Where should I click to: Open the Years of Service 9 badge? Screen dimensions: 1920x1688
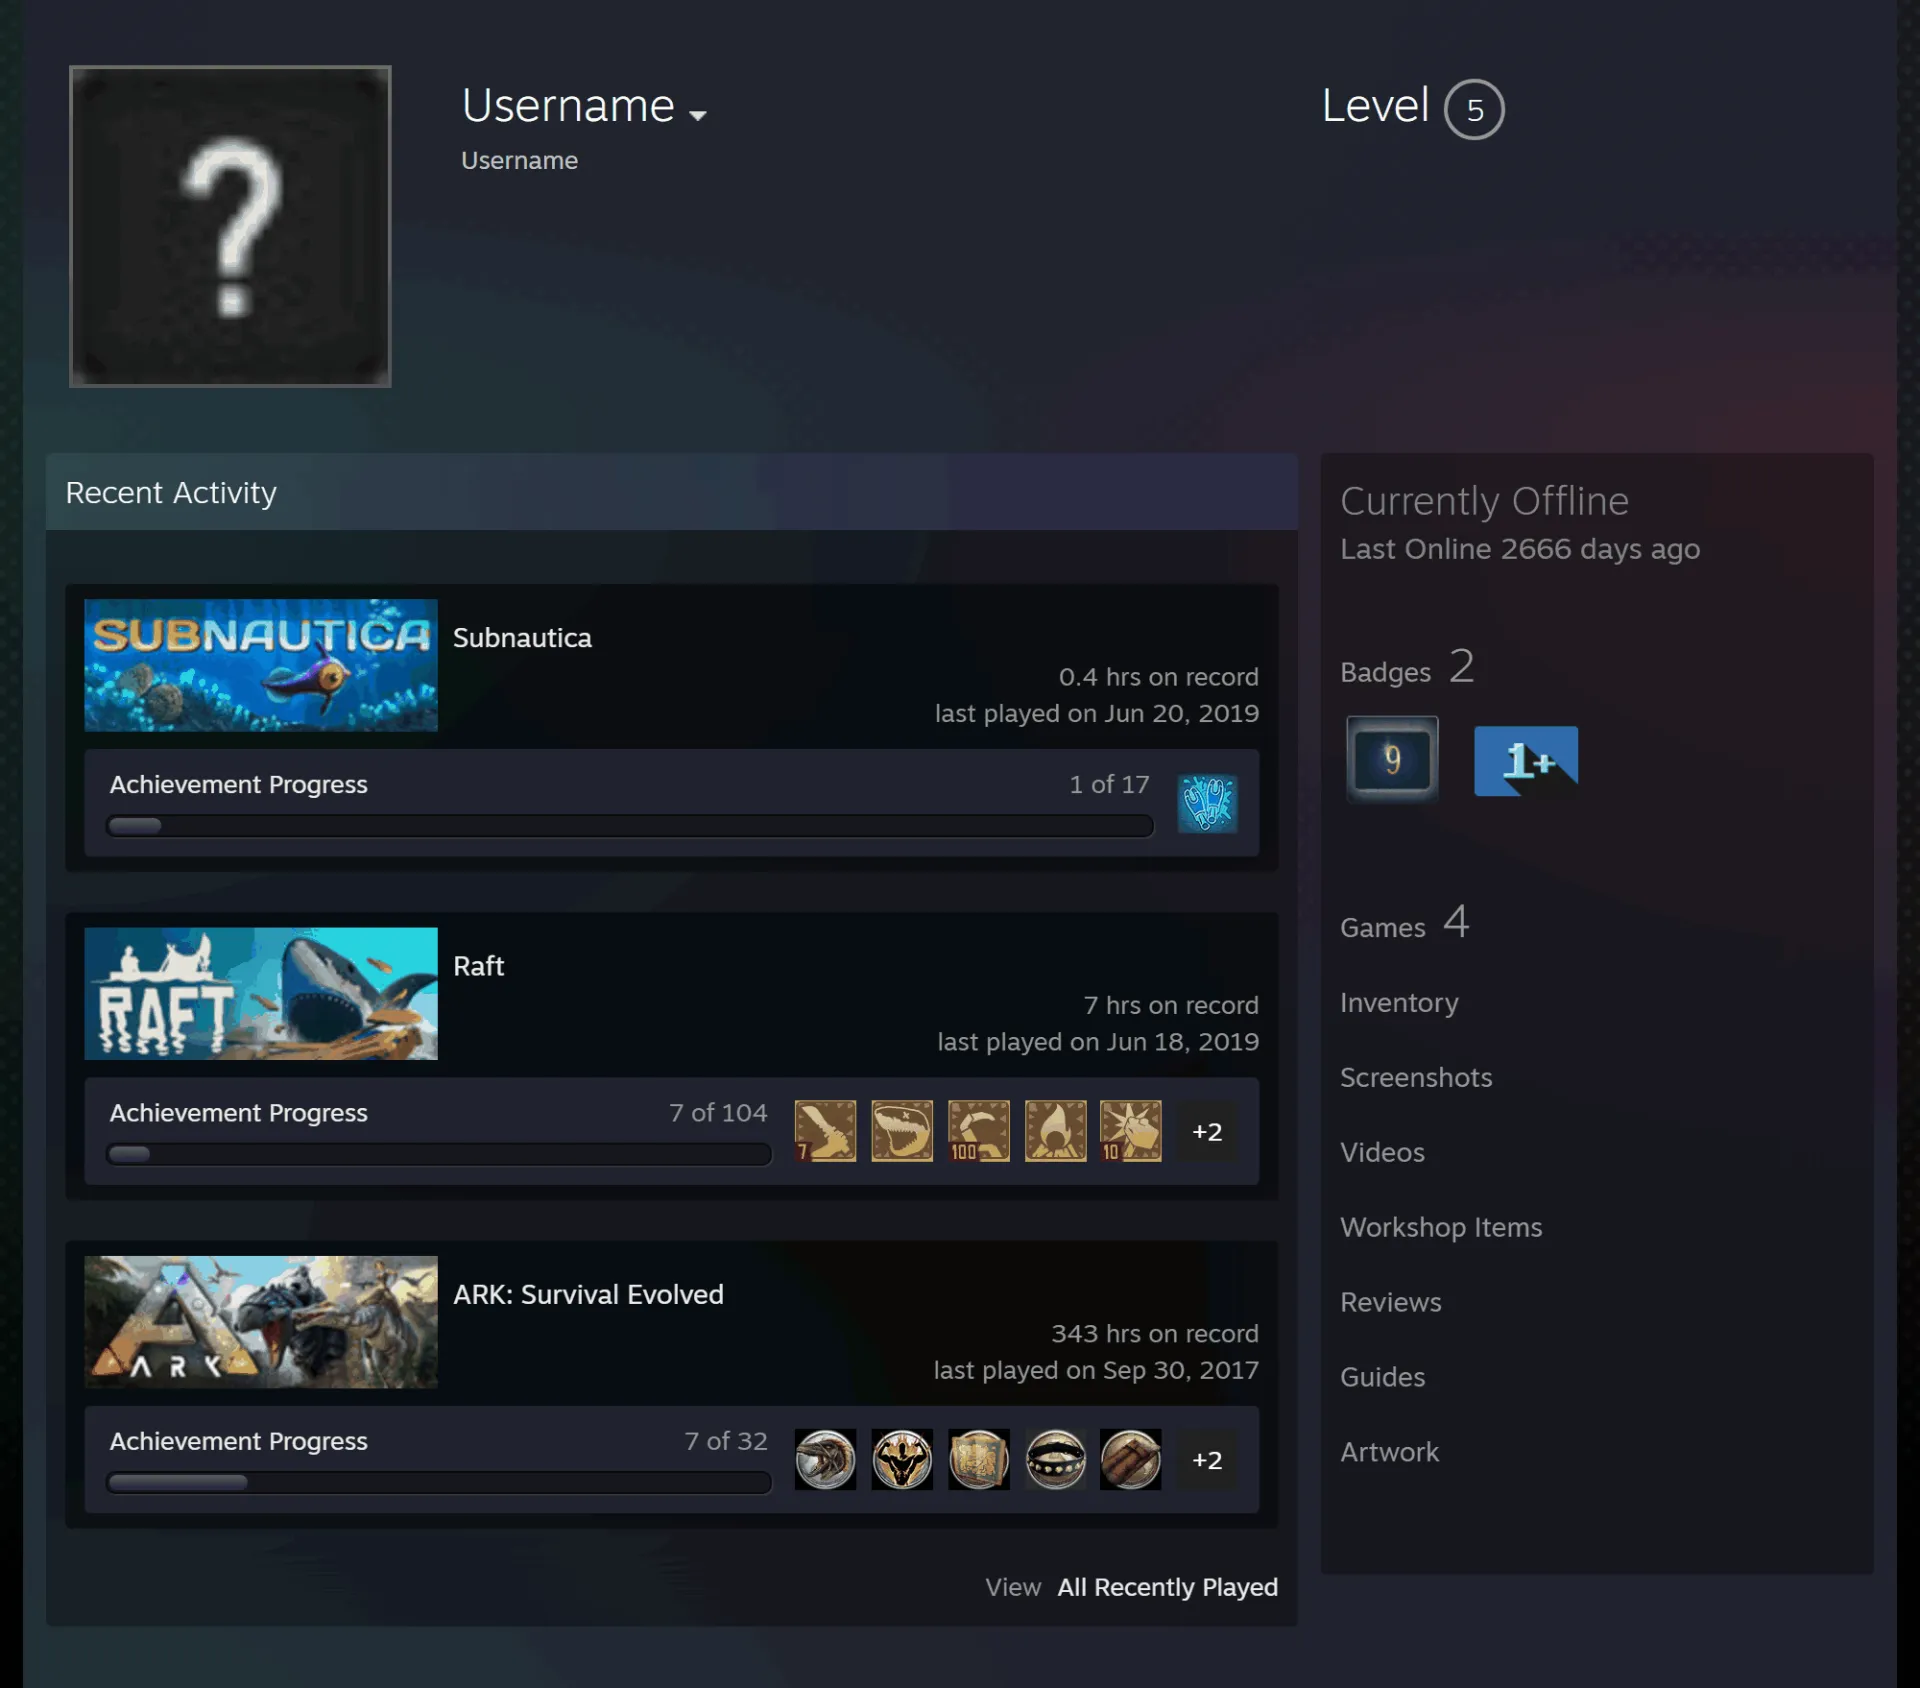pyautogui.click(x=1392, y=760)
